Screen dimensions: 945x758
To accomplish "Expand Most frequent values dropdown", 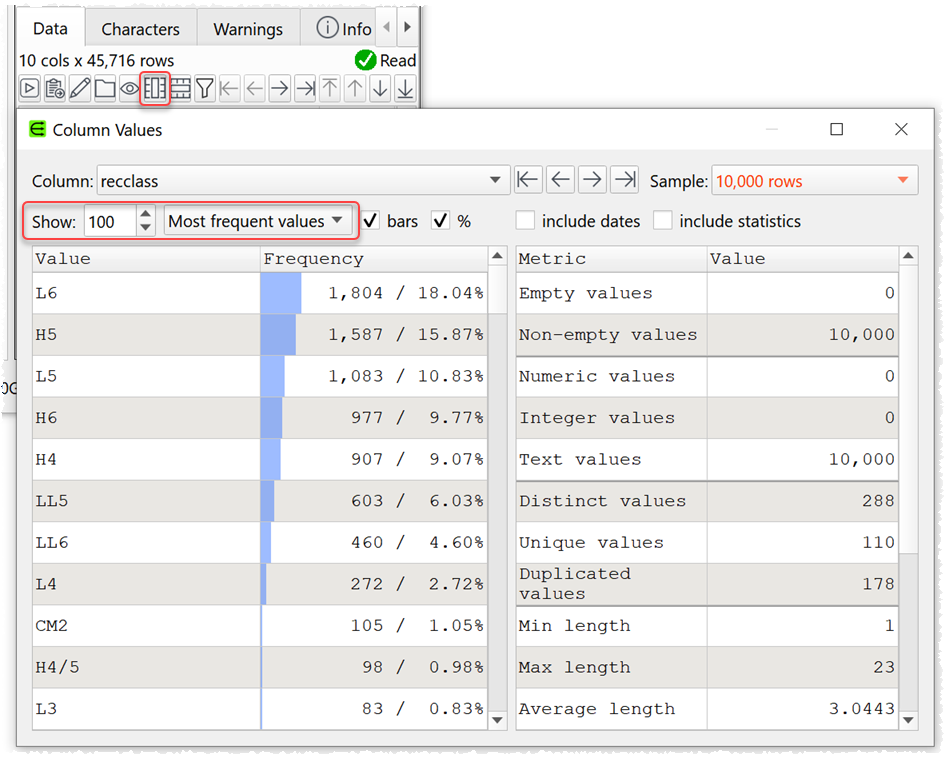I will (x=256, y=221).
